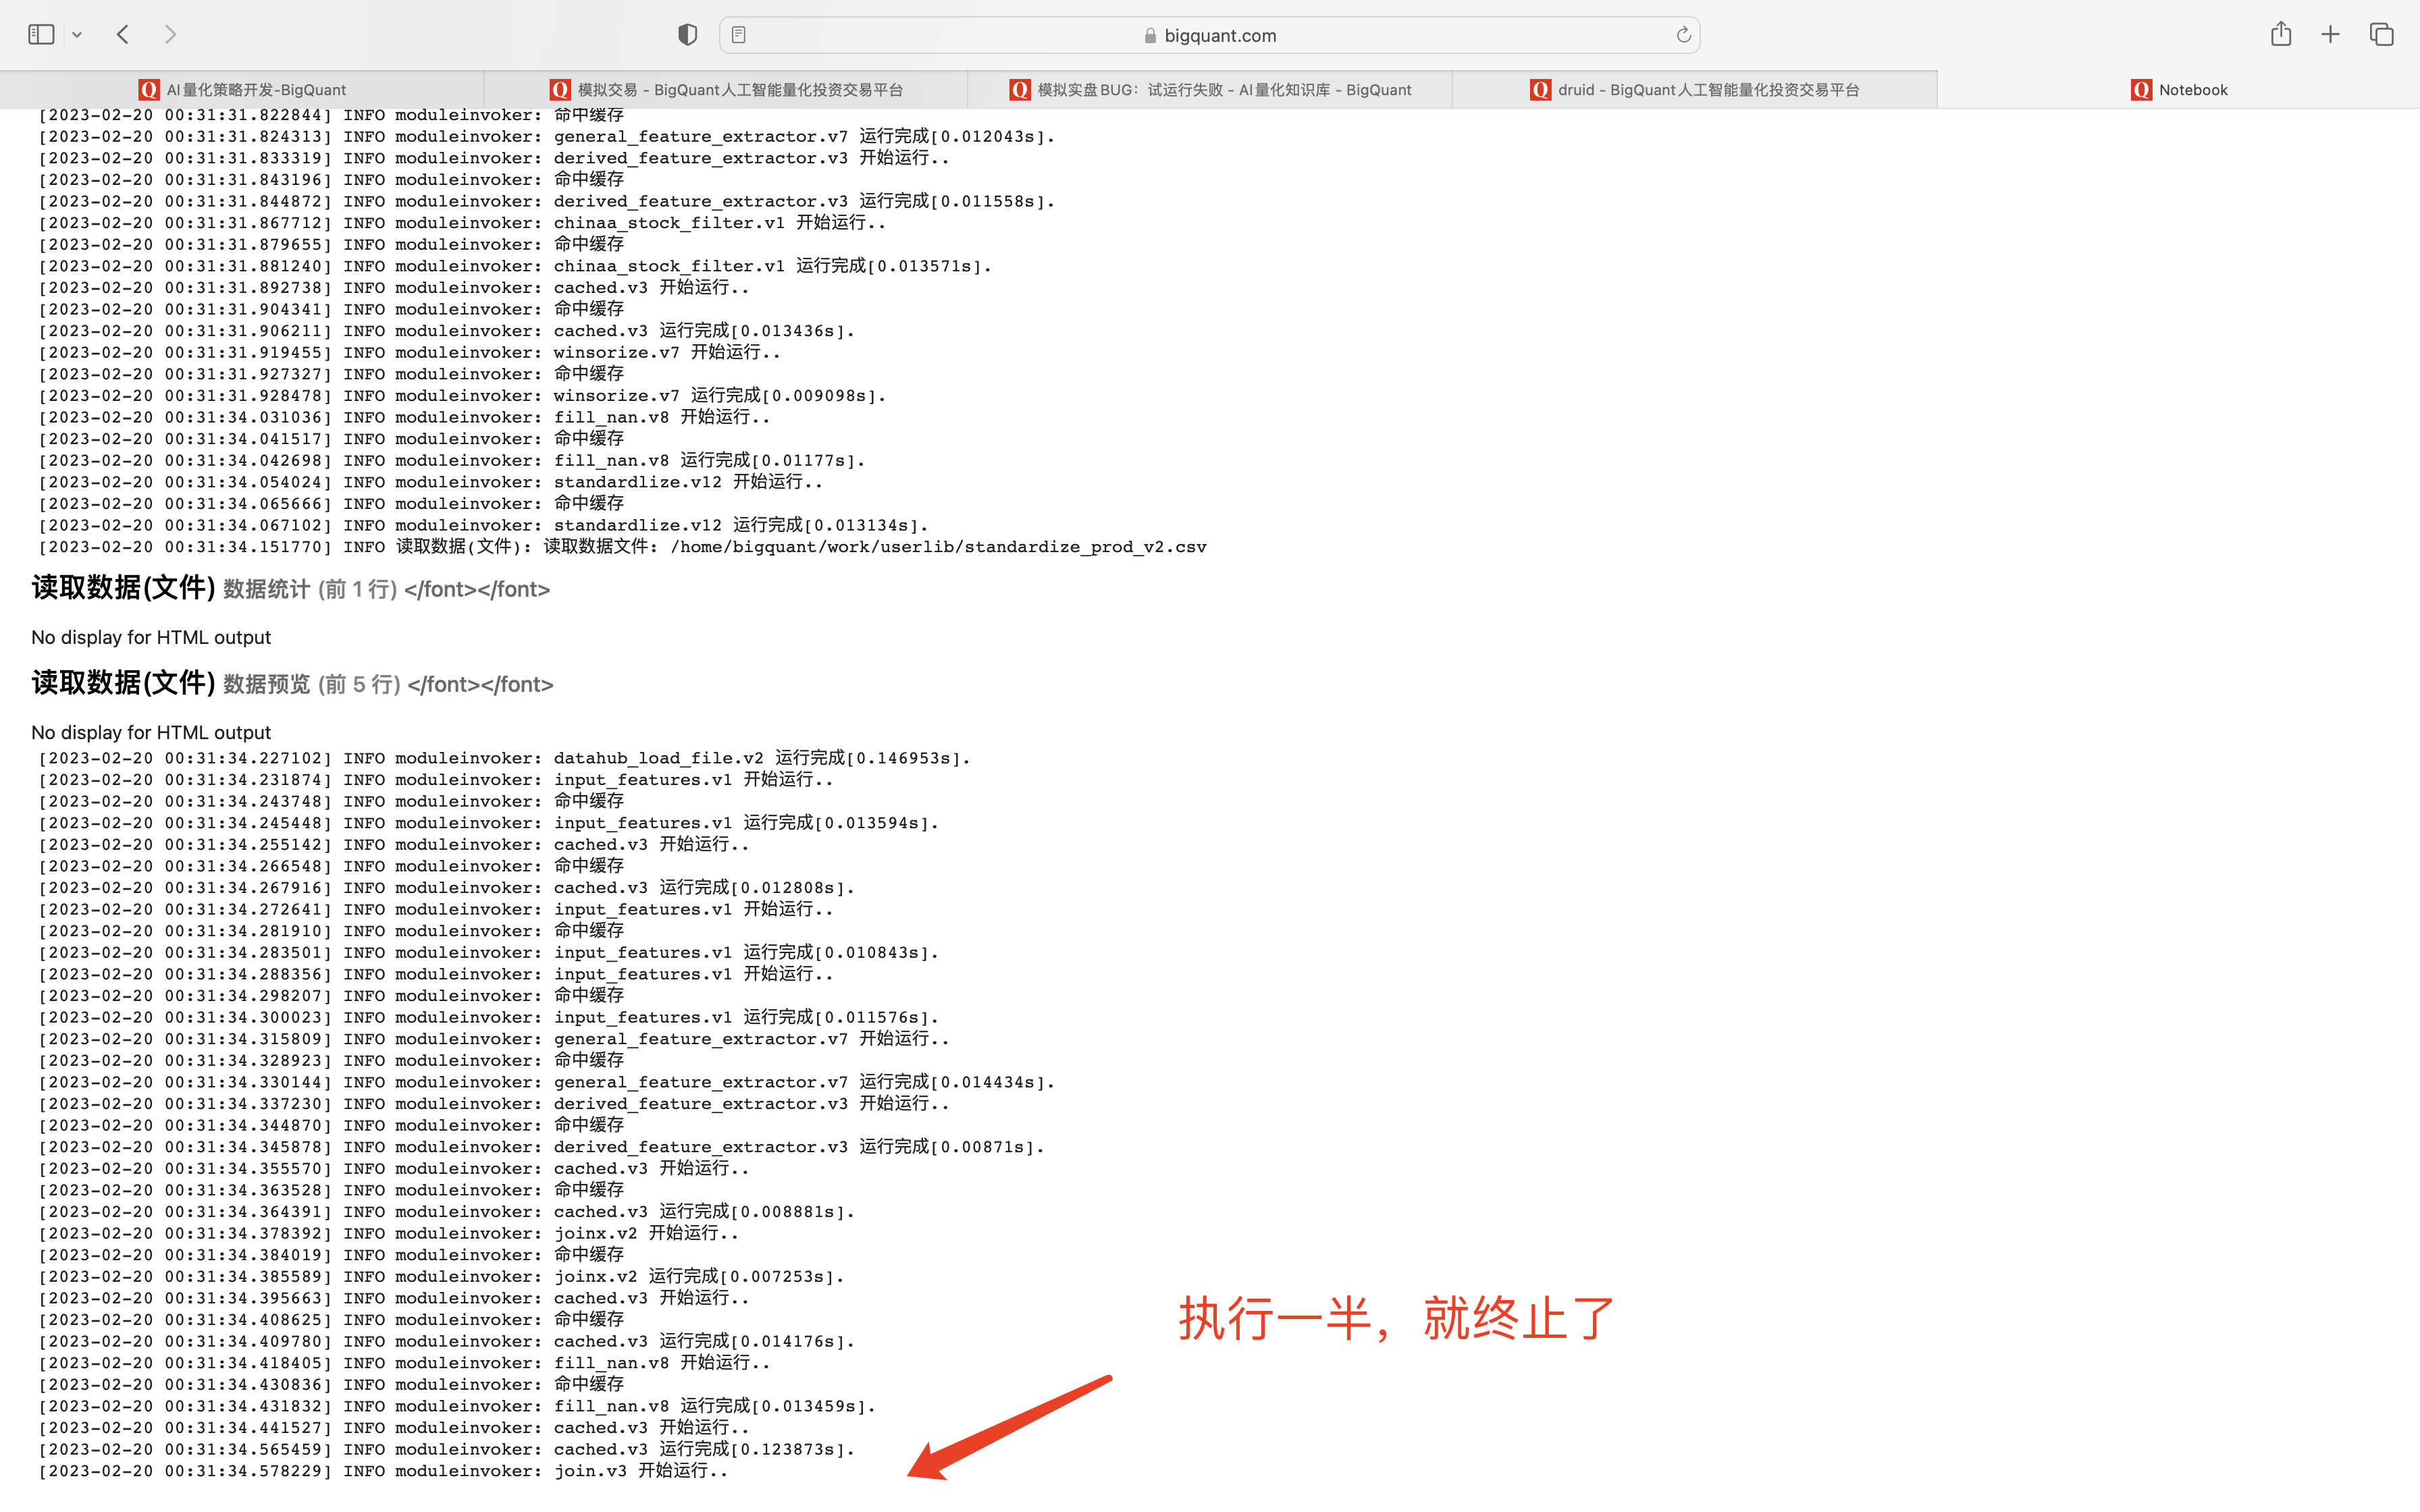The image size is (2420, 1512).
Task: Click log line general_feature_extractor.v7 运行完成[0.014434s]
Action: click(x=547, y=1082)
